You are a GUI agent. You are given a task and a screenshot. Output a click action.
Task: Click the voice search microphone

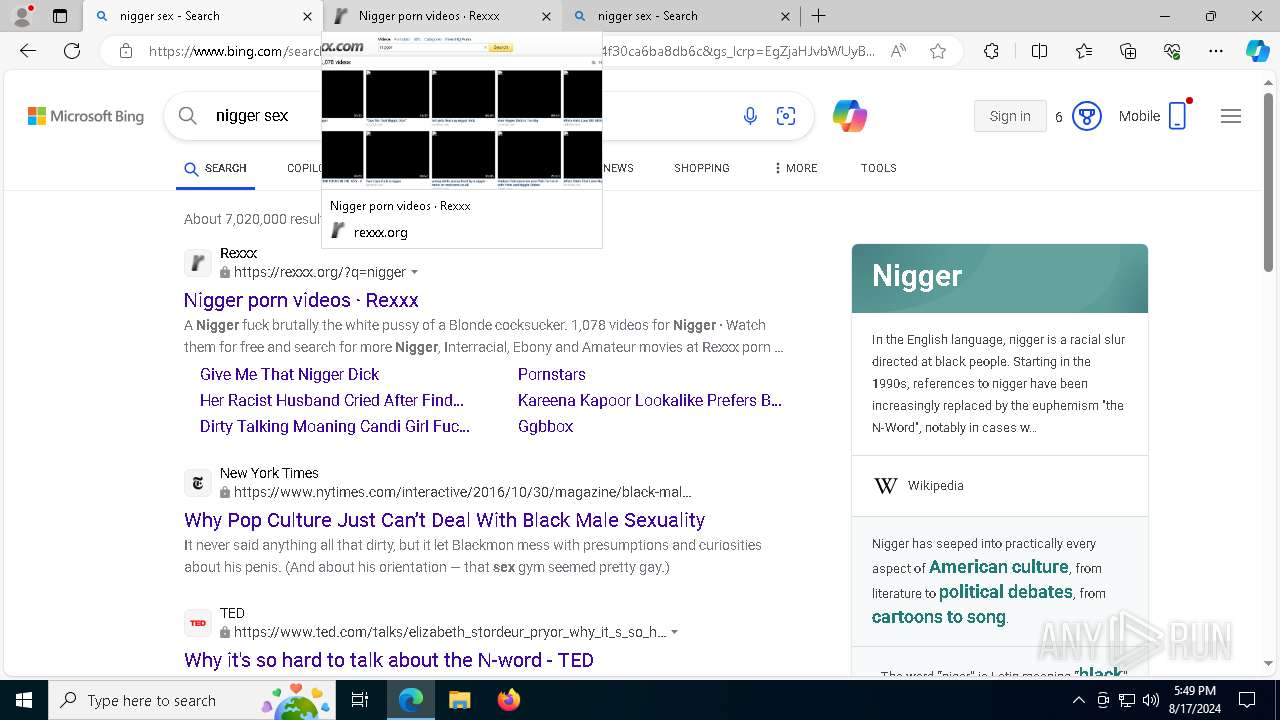tap(750, 116)
